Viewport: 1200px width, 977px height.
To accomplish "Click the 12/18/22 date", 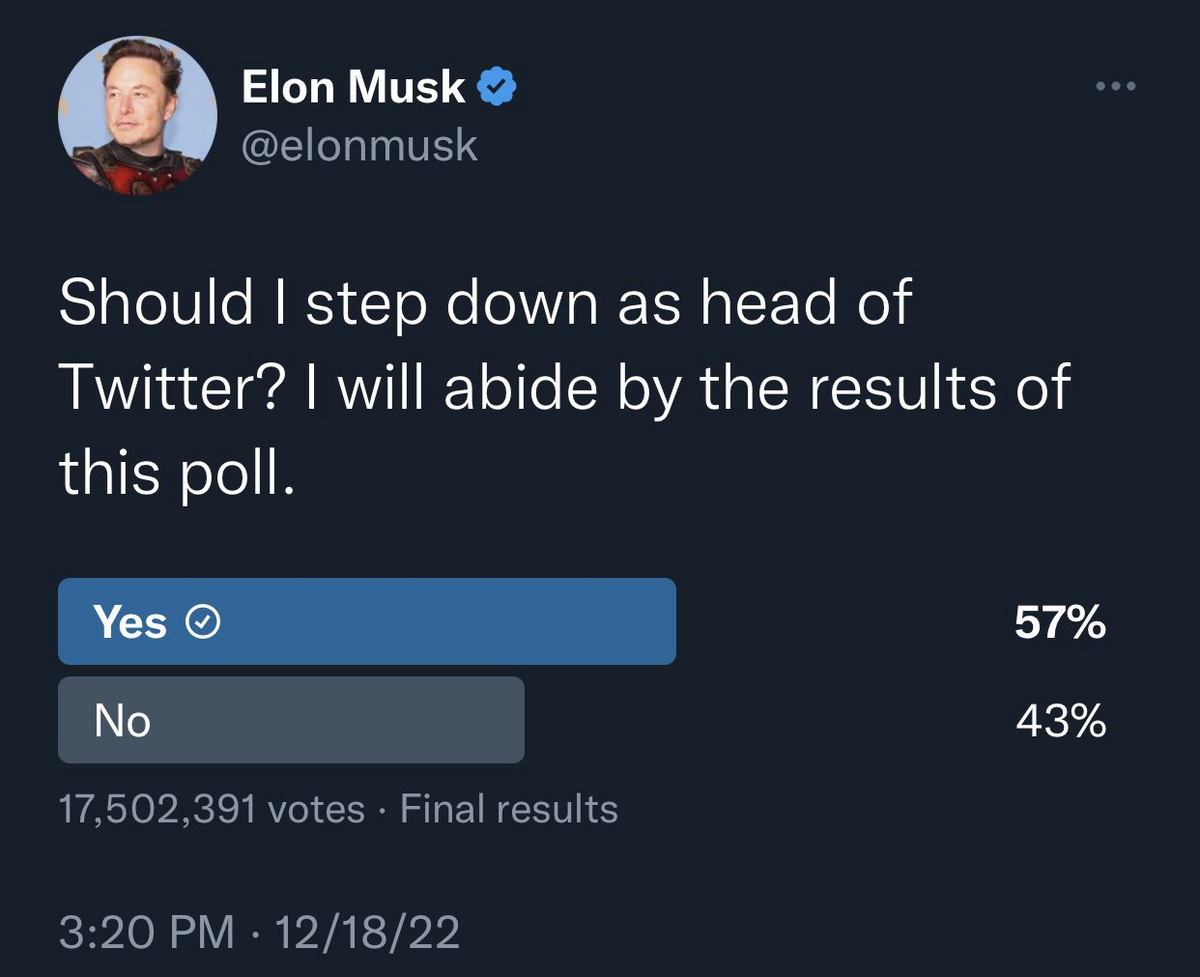I will 366,932.
